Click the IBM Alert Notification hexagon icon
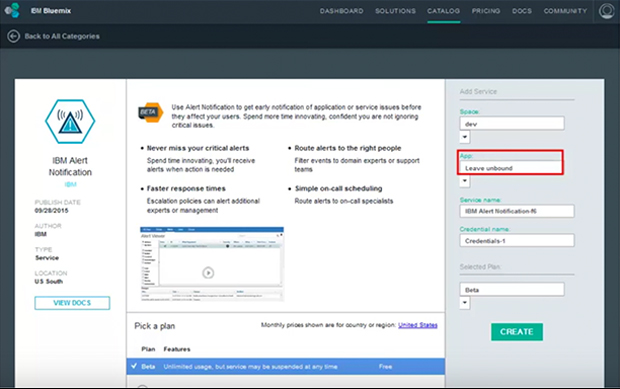Viewport: 620px width, 389px height. point(70,121)
